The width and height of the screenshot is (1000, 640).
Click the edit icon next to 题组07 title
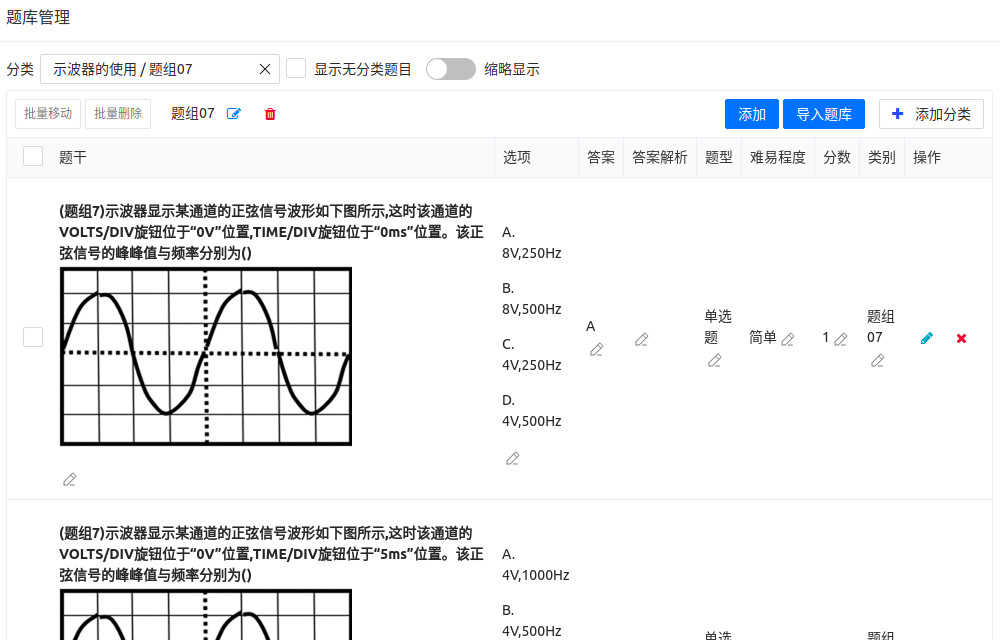coord(234,114)
